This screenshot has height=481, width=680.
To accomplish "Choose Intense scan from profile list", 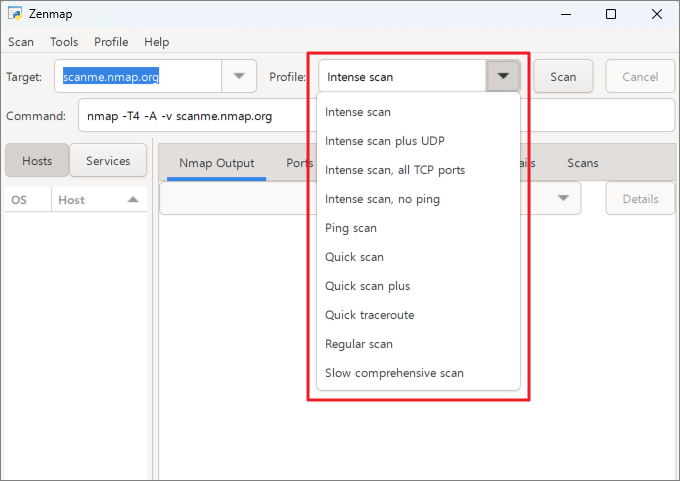I will tap(418, 112).
